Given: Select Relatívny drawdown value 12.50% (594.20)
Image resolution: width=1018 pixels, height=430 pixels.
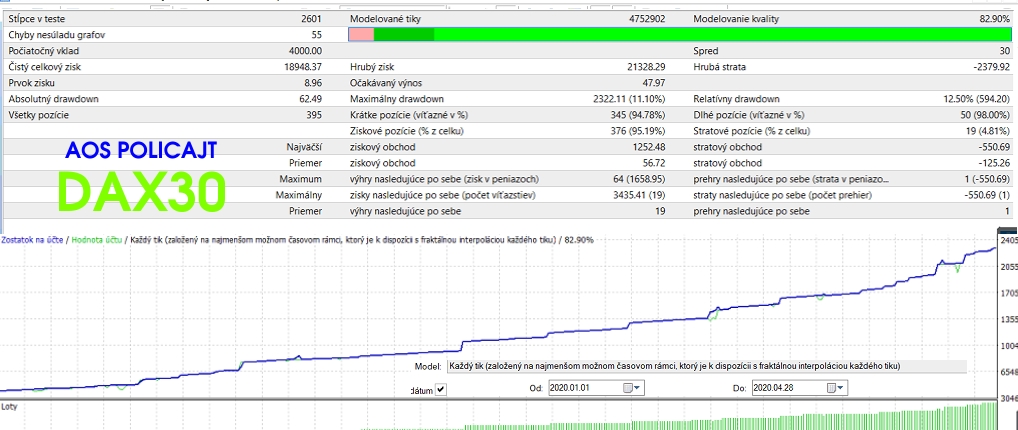Looking at the screenshot, I should click(x=976, y=99).
